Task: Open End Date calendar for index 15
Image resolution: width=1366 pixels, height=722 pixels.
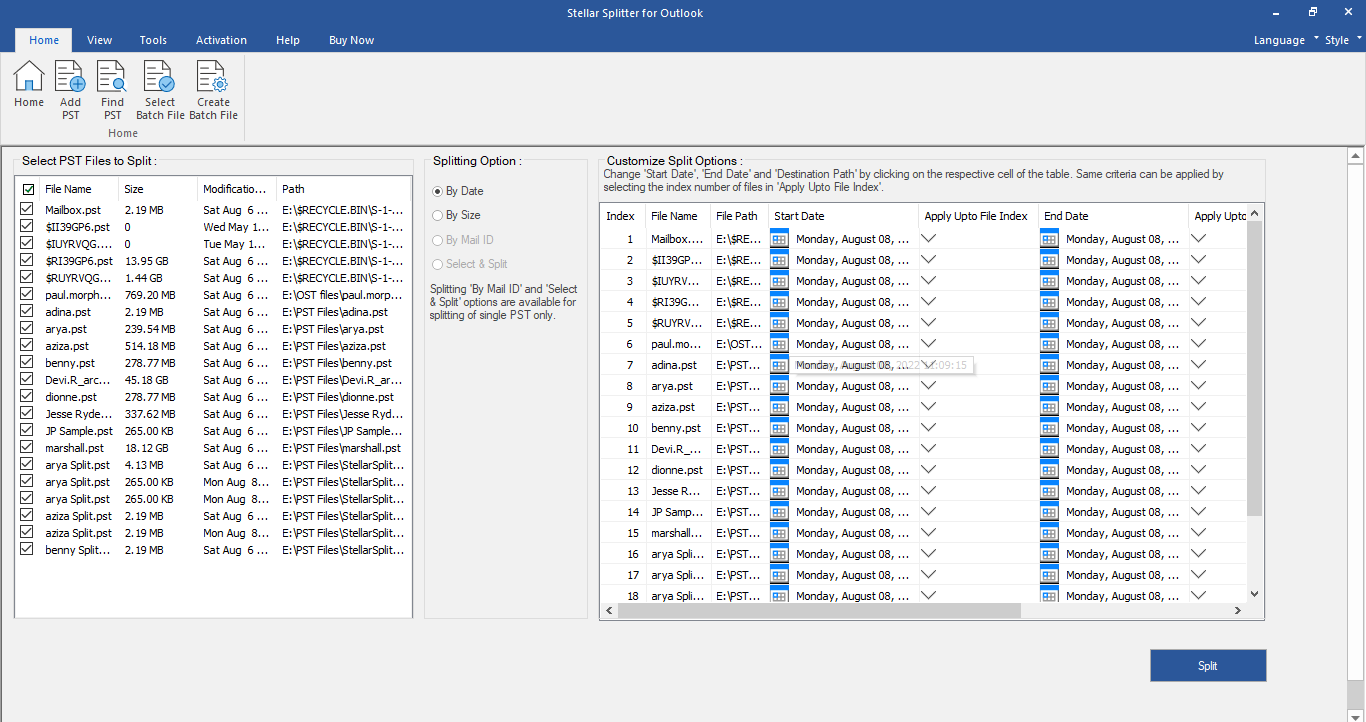Action: [x=1049, y=533]
